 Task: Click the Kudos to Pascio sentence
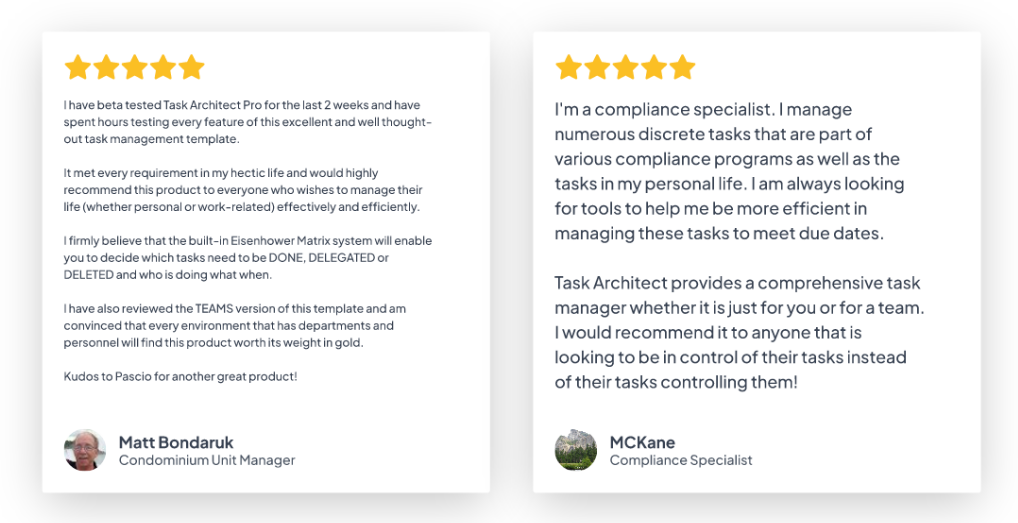pos(180,376)
